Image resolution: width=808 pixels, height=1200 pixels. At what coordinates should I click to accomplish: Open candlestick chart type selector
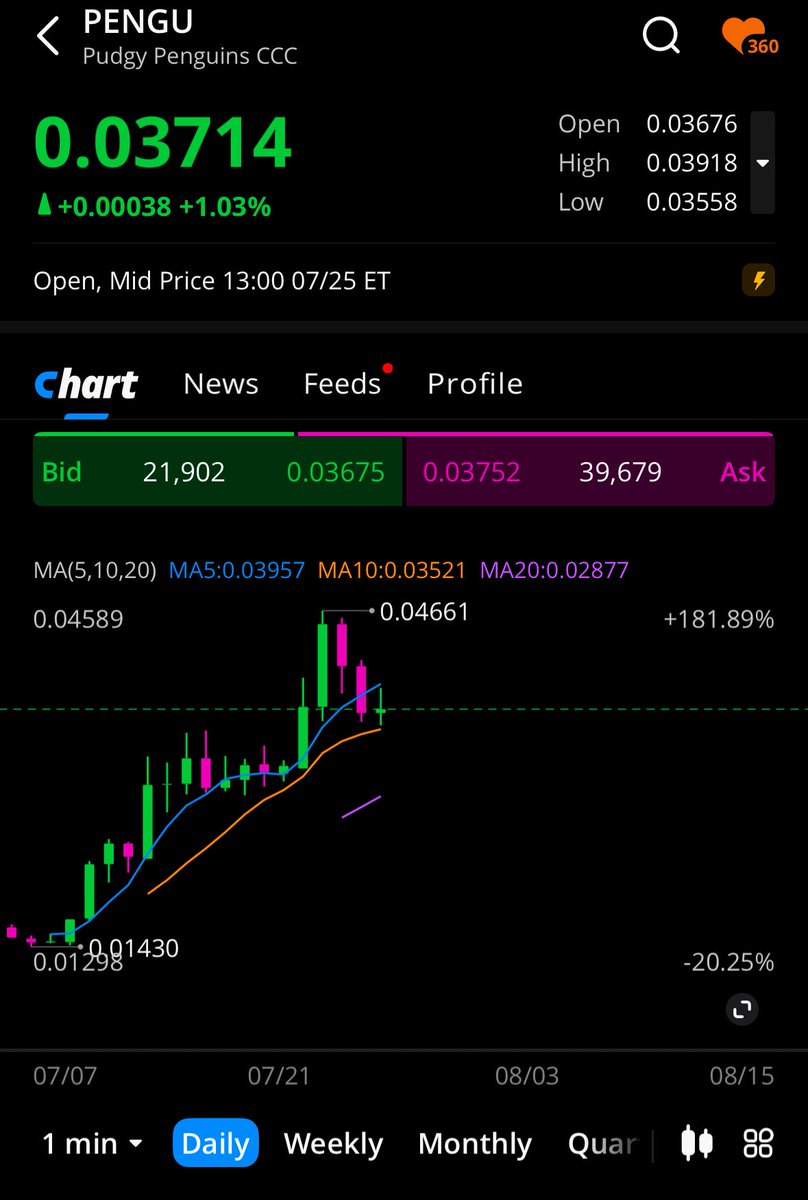[697, 1143]
